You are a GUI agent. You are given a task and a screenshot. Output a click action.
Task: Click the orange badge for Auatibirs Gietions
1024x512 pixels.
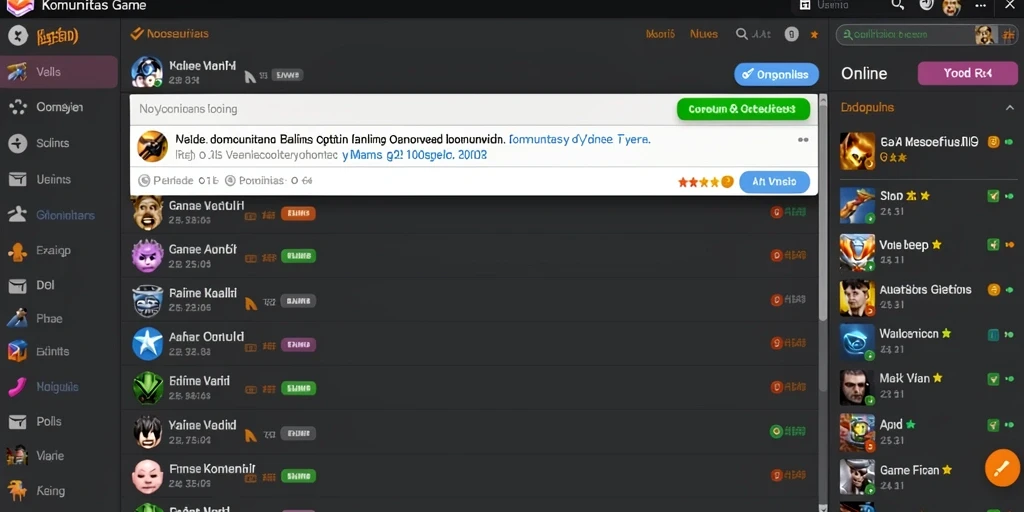point(994,289)
